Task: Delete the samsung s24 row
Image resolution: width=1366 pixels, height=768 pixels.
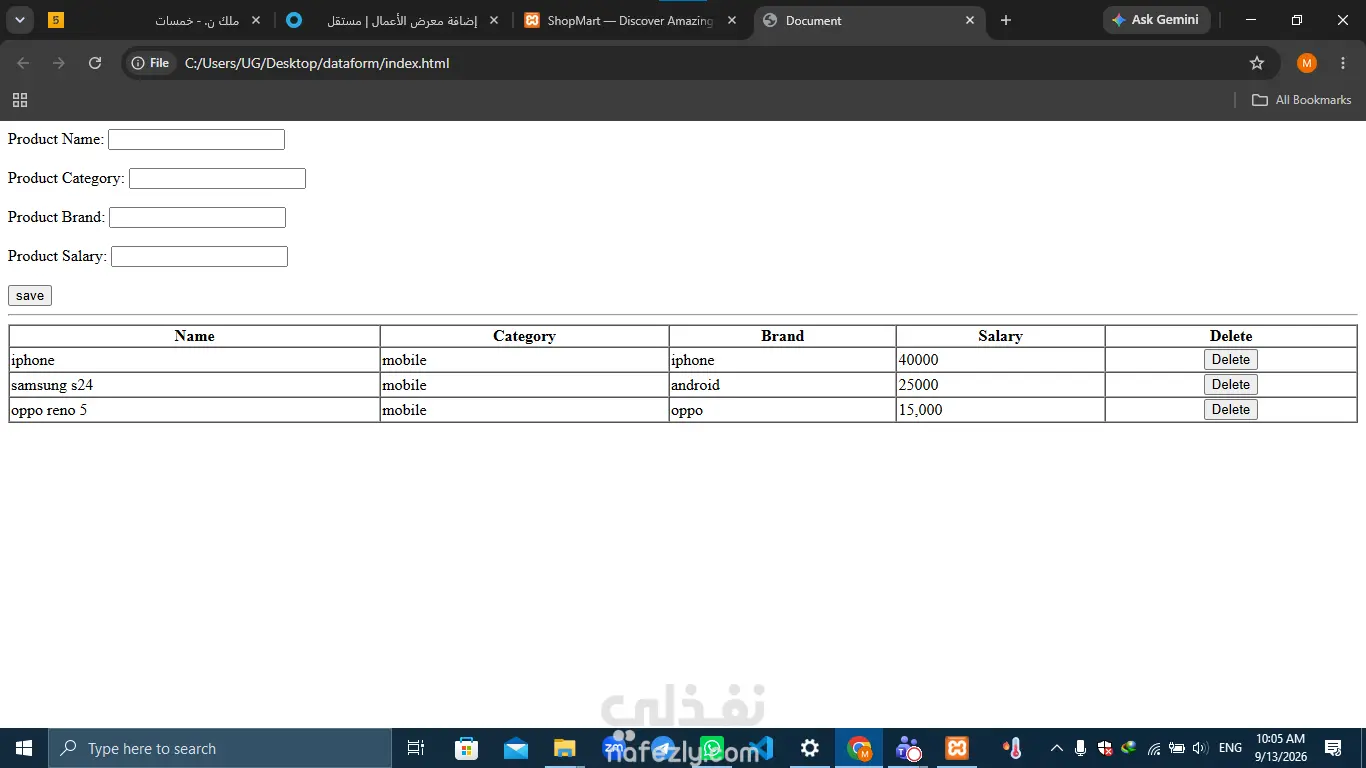Action: 1231,384
